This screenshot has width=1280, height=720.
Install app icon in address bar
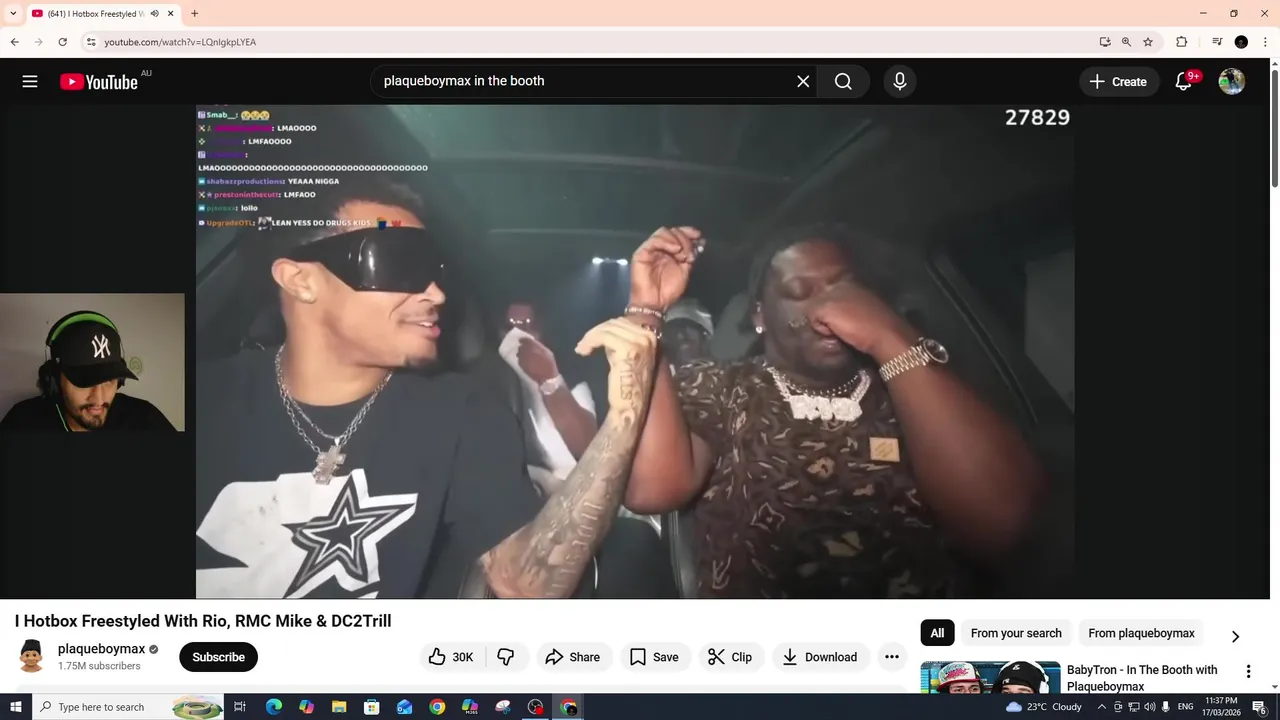point(1105,42)
